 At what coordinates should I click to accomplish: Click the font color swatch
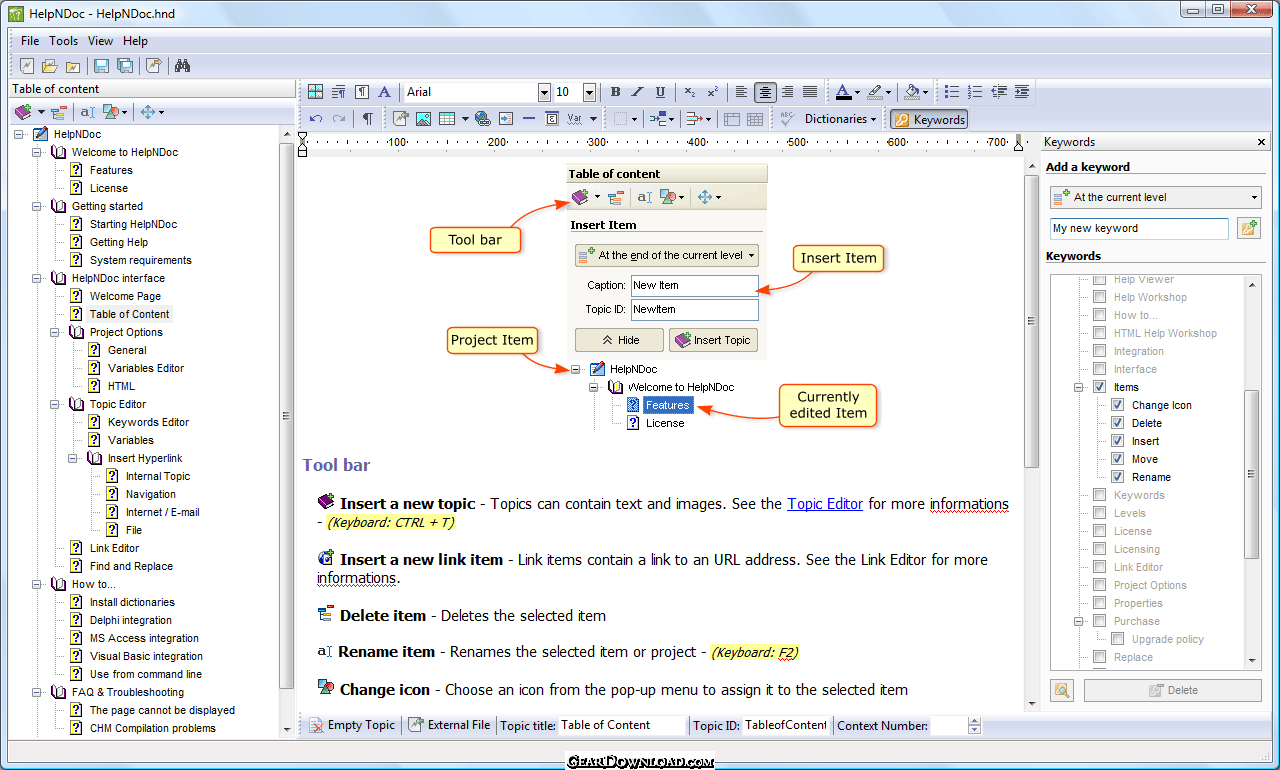[x=843, y=92]
